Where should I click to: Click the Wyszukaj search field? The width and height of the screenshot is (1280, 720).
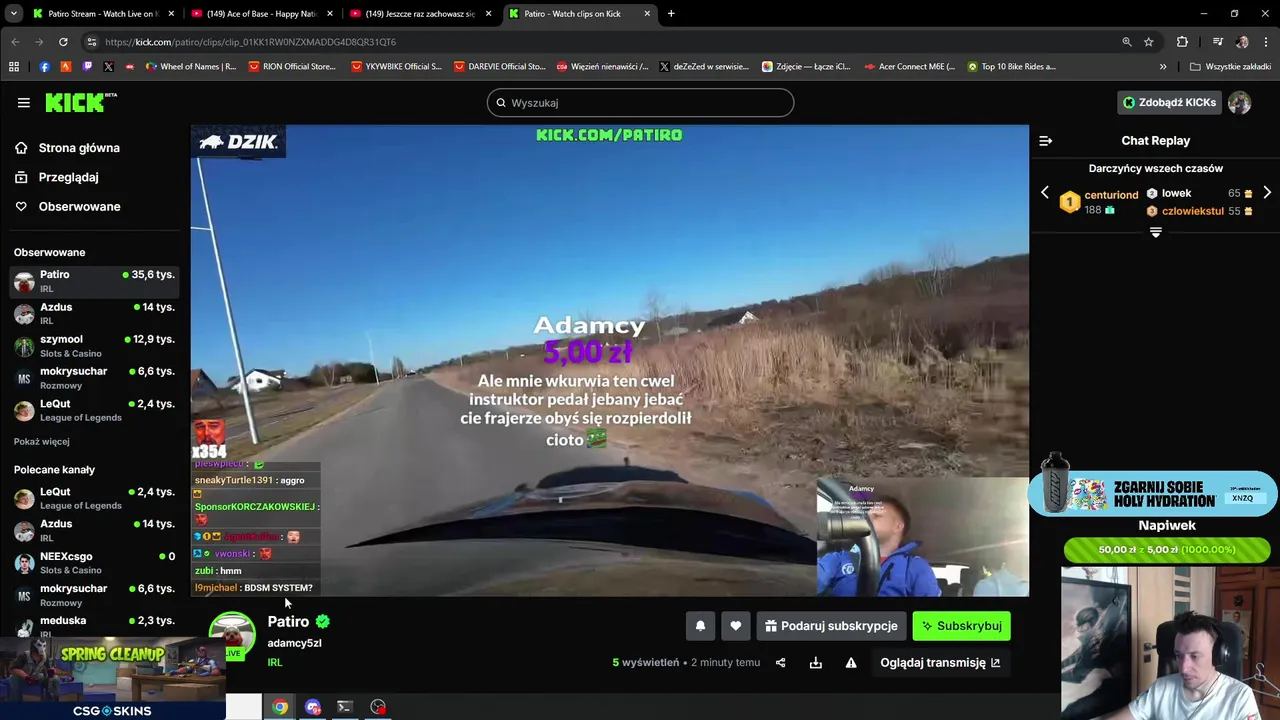640,103
